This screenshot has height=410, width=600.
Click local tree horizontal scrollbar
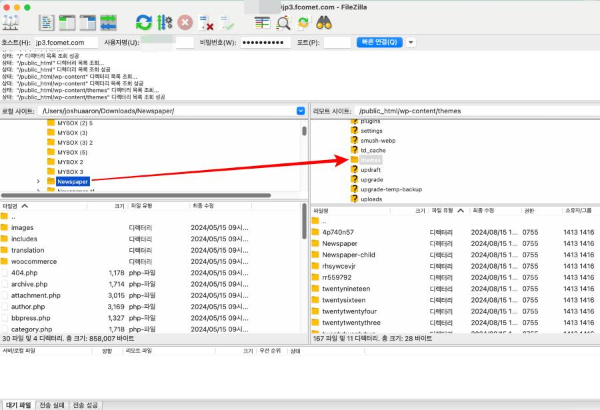click(x=136, y=195)
